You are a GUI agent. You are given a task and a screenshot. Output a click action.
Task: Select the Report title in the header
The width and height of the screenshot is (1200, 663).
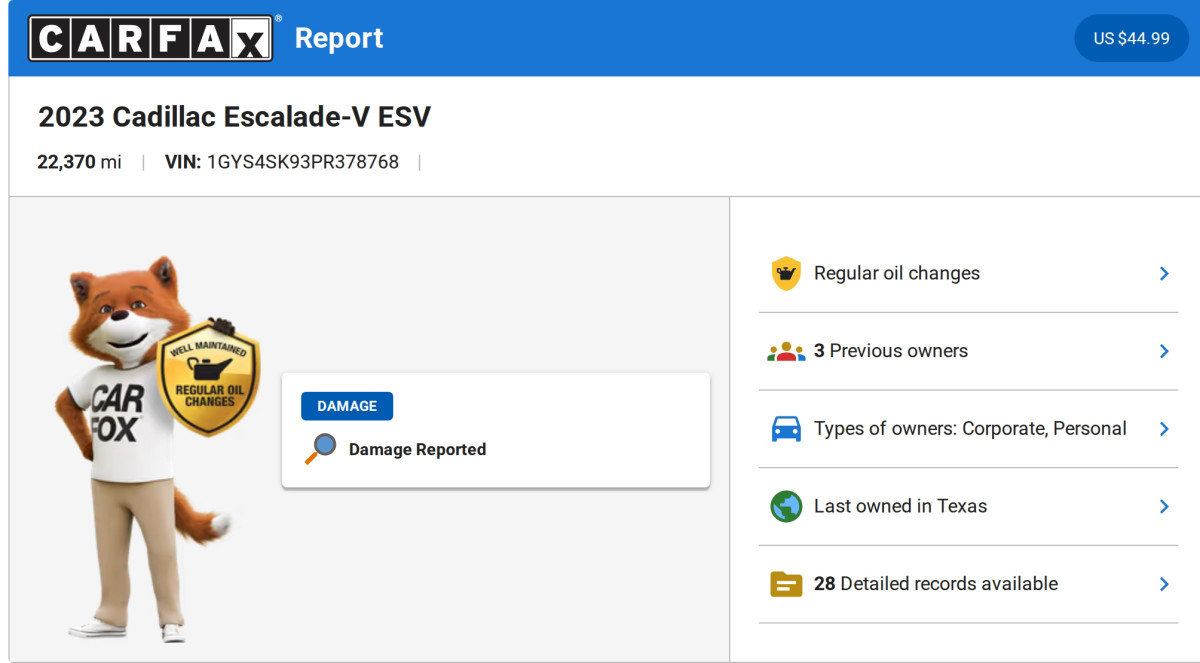339,38
